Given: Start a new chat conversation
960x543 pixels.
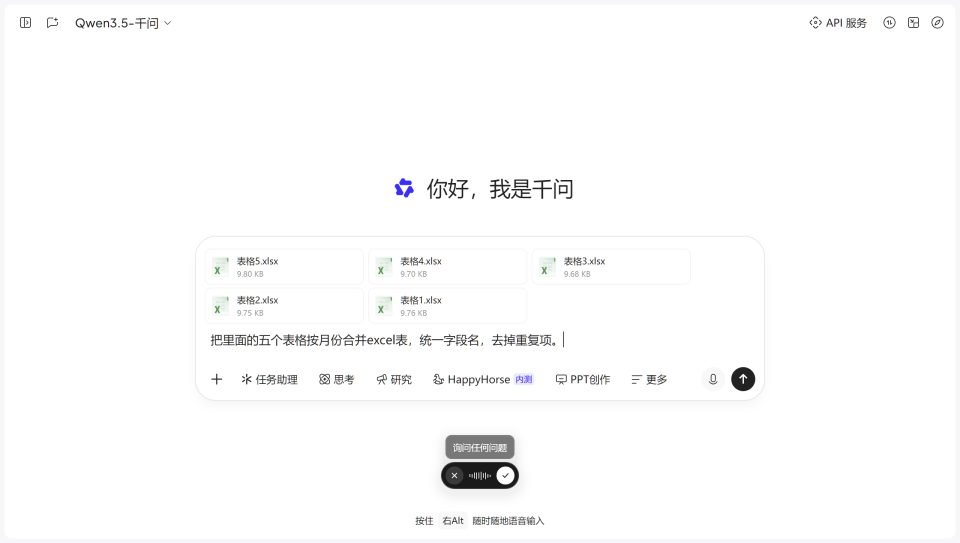Looking at the screenshot, I should [x=53, y=23].
